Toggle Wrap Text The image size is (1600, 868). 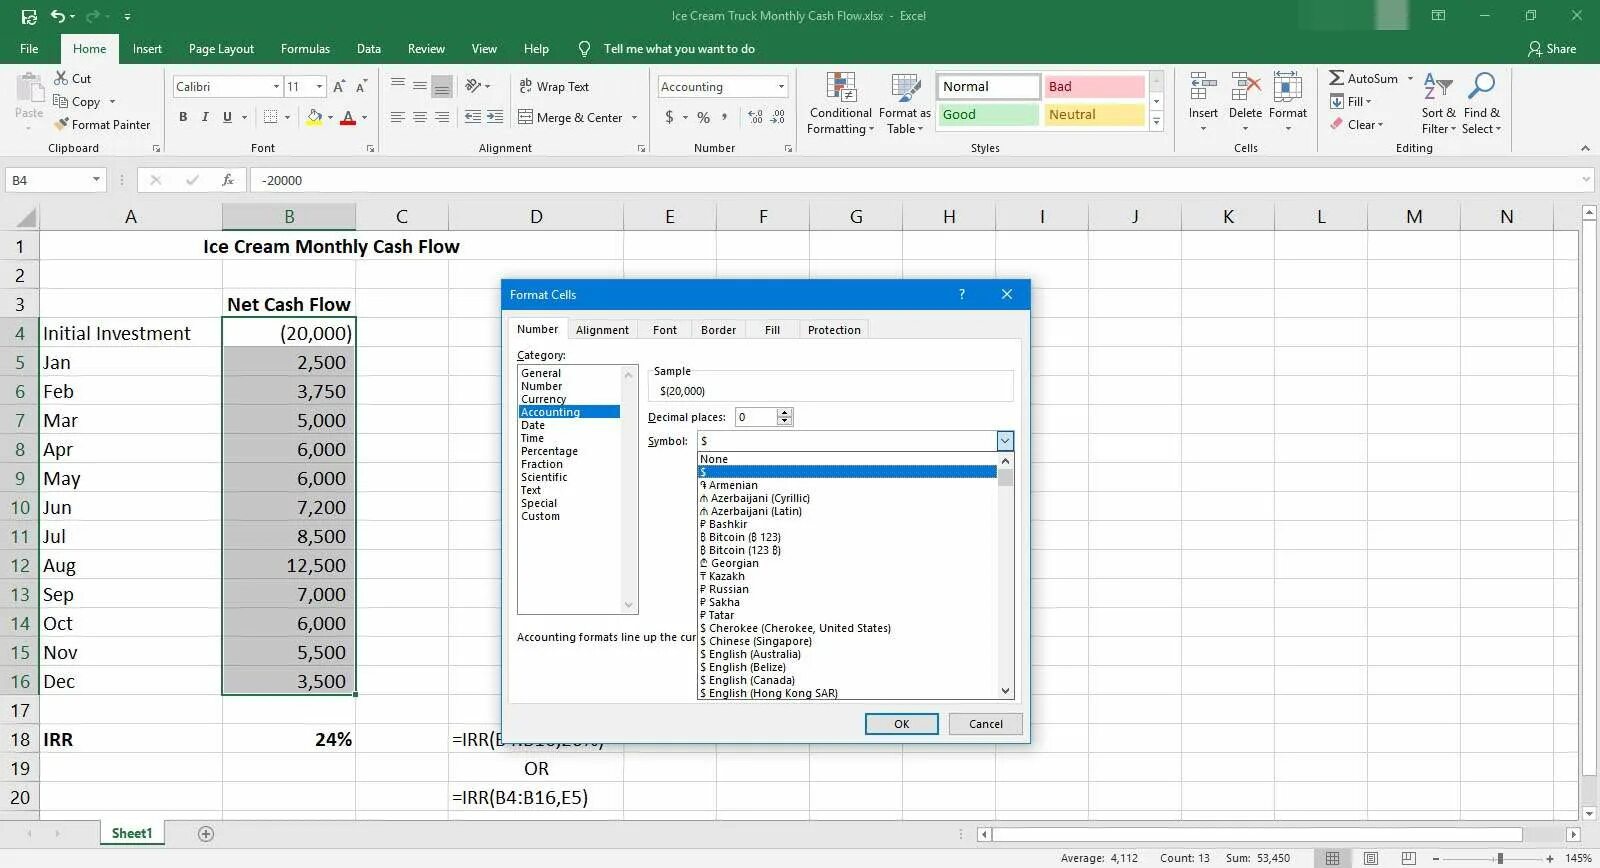click(x=554, y=87)
